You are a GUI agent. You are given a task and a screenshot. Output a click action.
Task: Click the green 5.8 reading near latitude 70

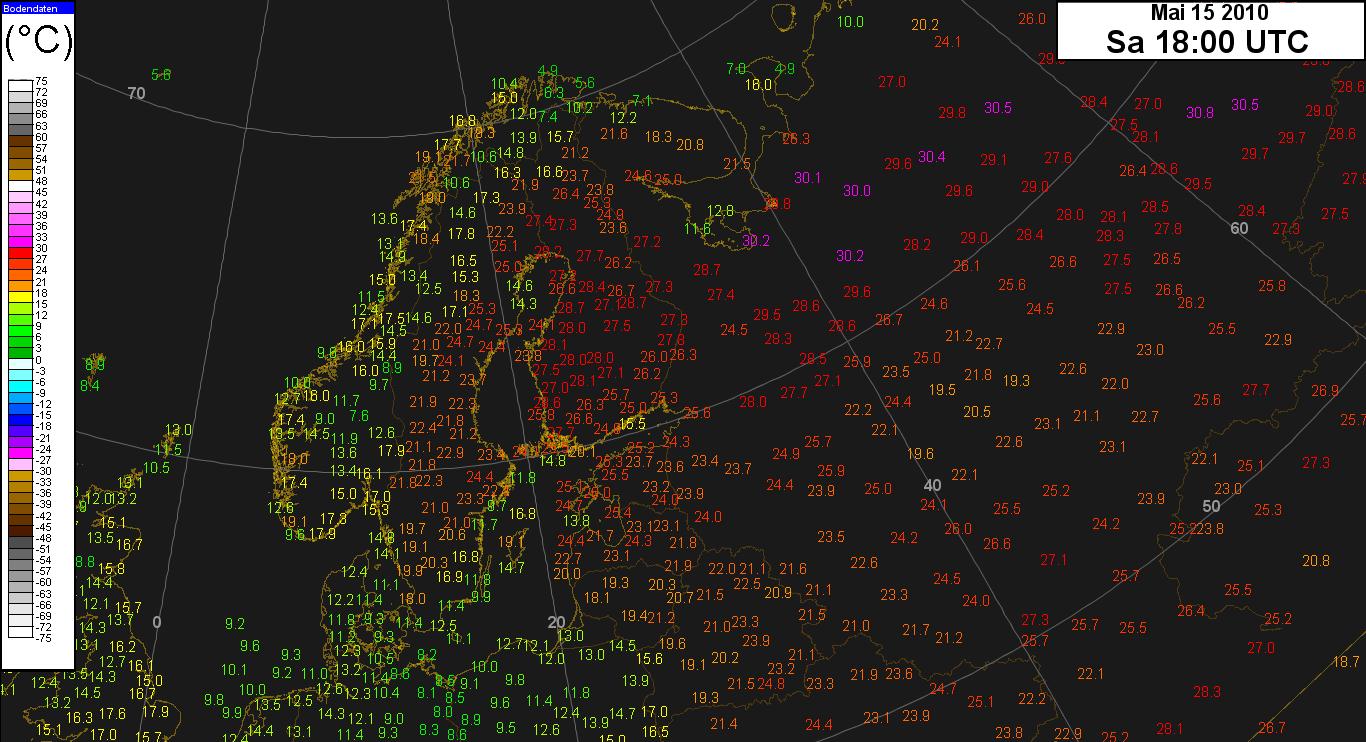[x=161, y=74]
